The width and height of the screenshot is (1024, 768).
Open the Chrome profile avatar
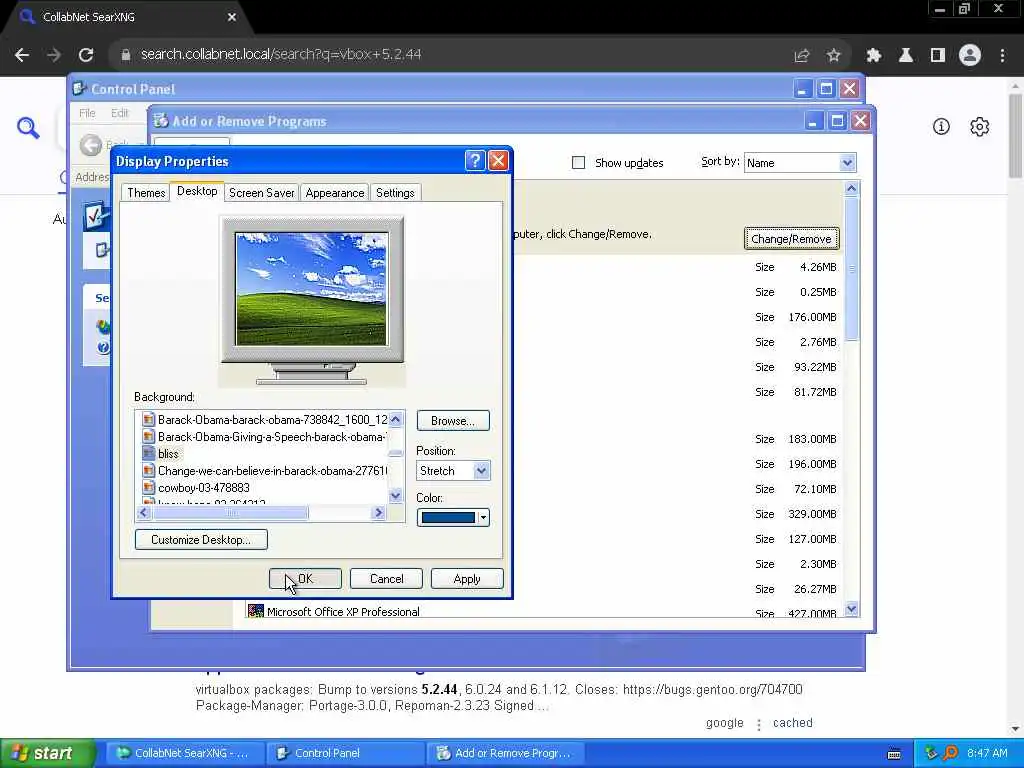[970, 56]
